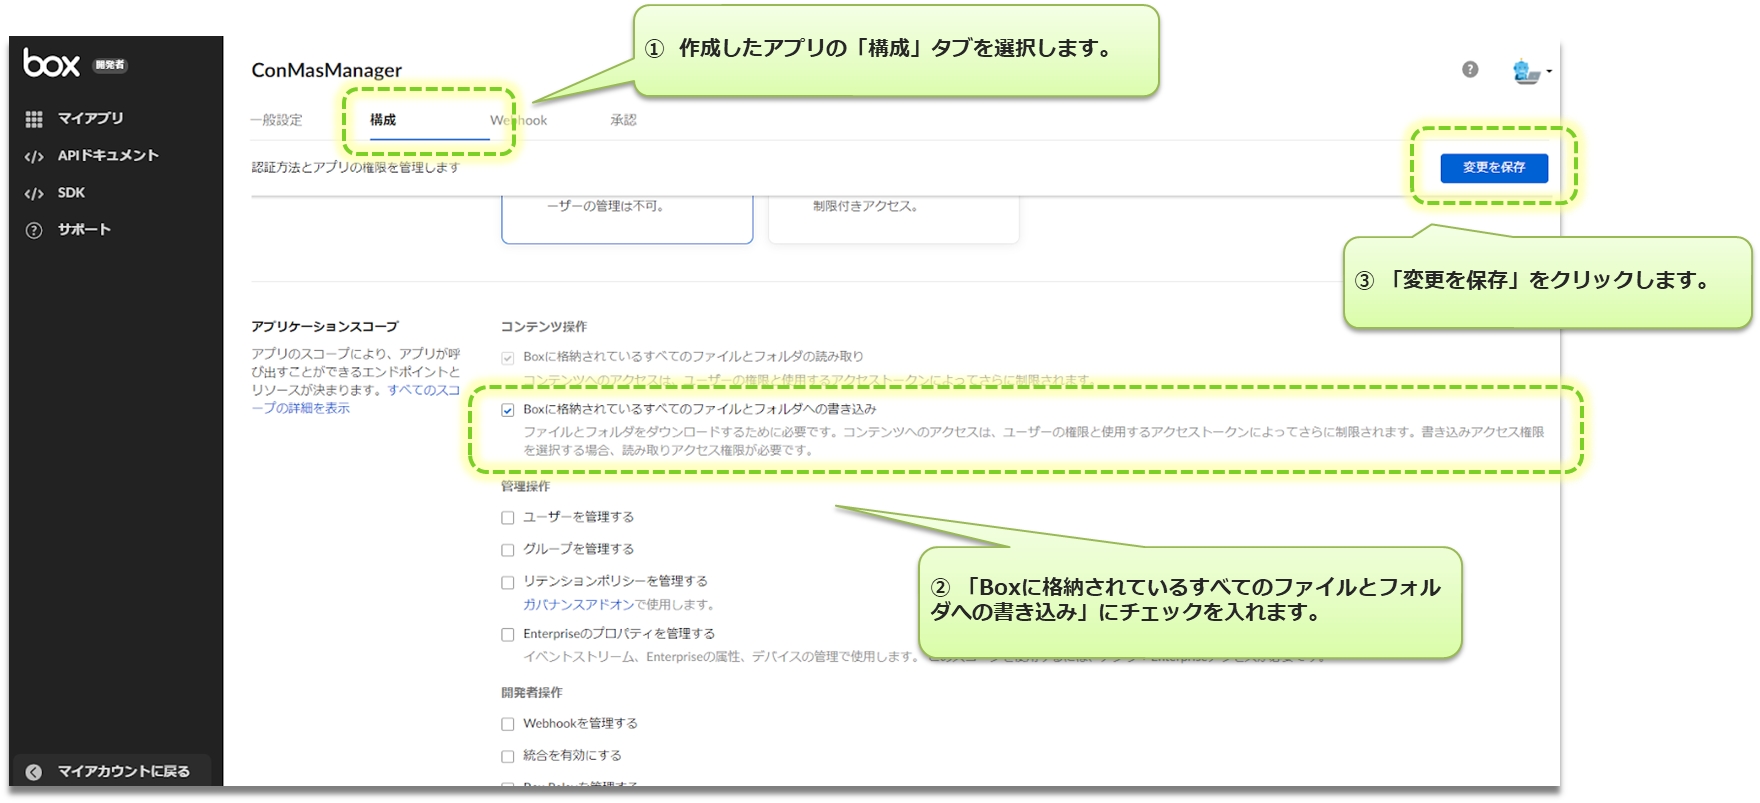The image size is (1760, 803).
Task: Click the Box logo in sidebar
Action: point(51,63)
